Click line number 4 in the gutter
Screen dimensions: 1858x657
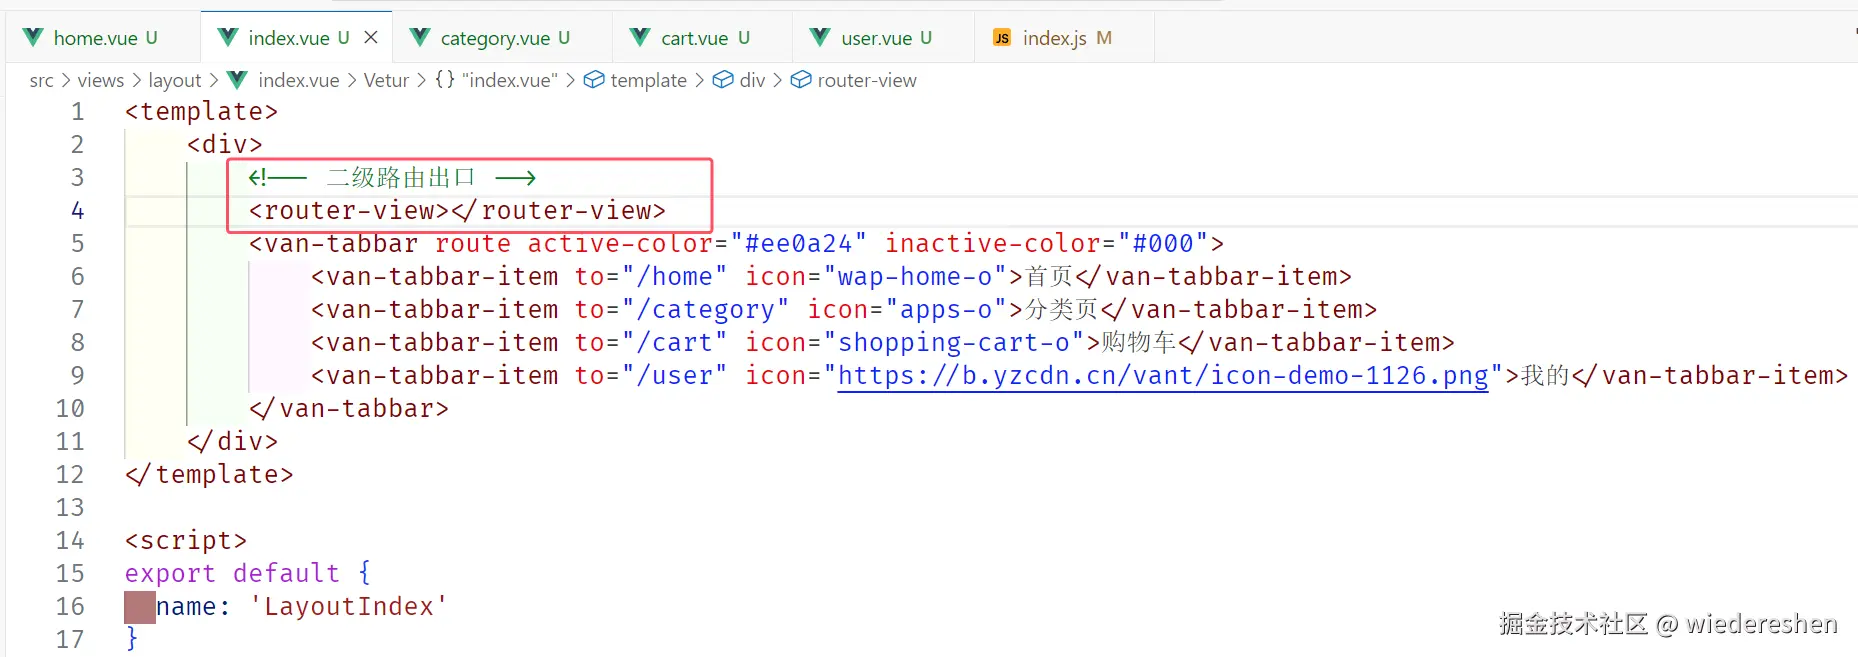pyautogui.click(x=77, y=211)
